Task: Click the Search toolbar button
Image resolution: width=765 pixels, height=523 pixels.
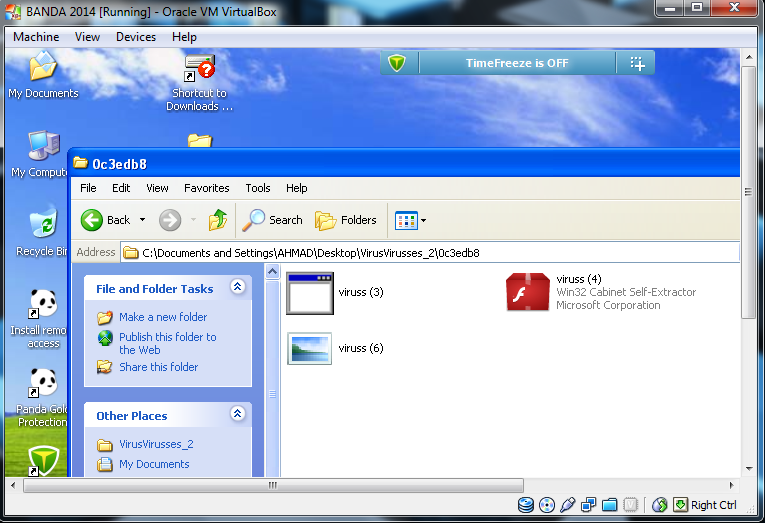Action: (273, 220)
